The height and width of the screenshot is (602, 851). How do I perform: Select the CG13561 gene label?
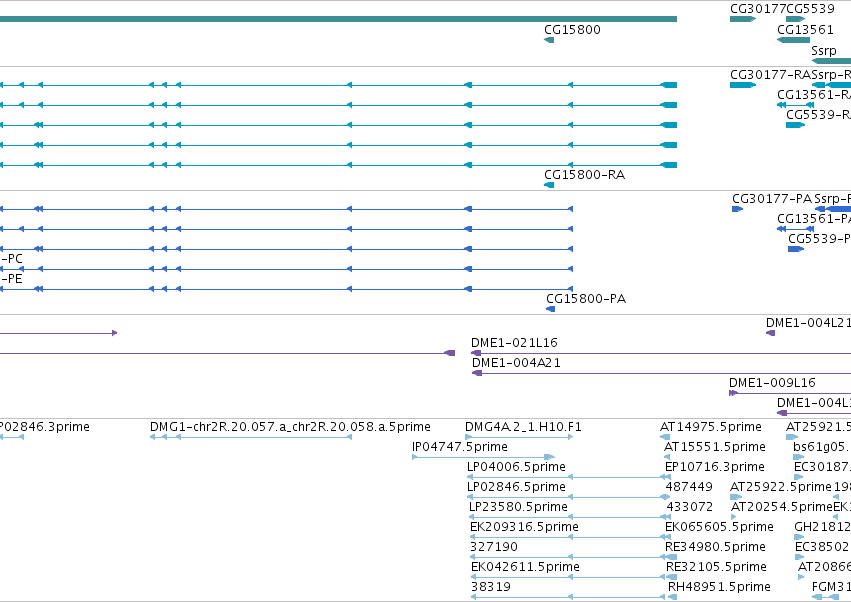805,30
